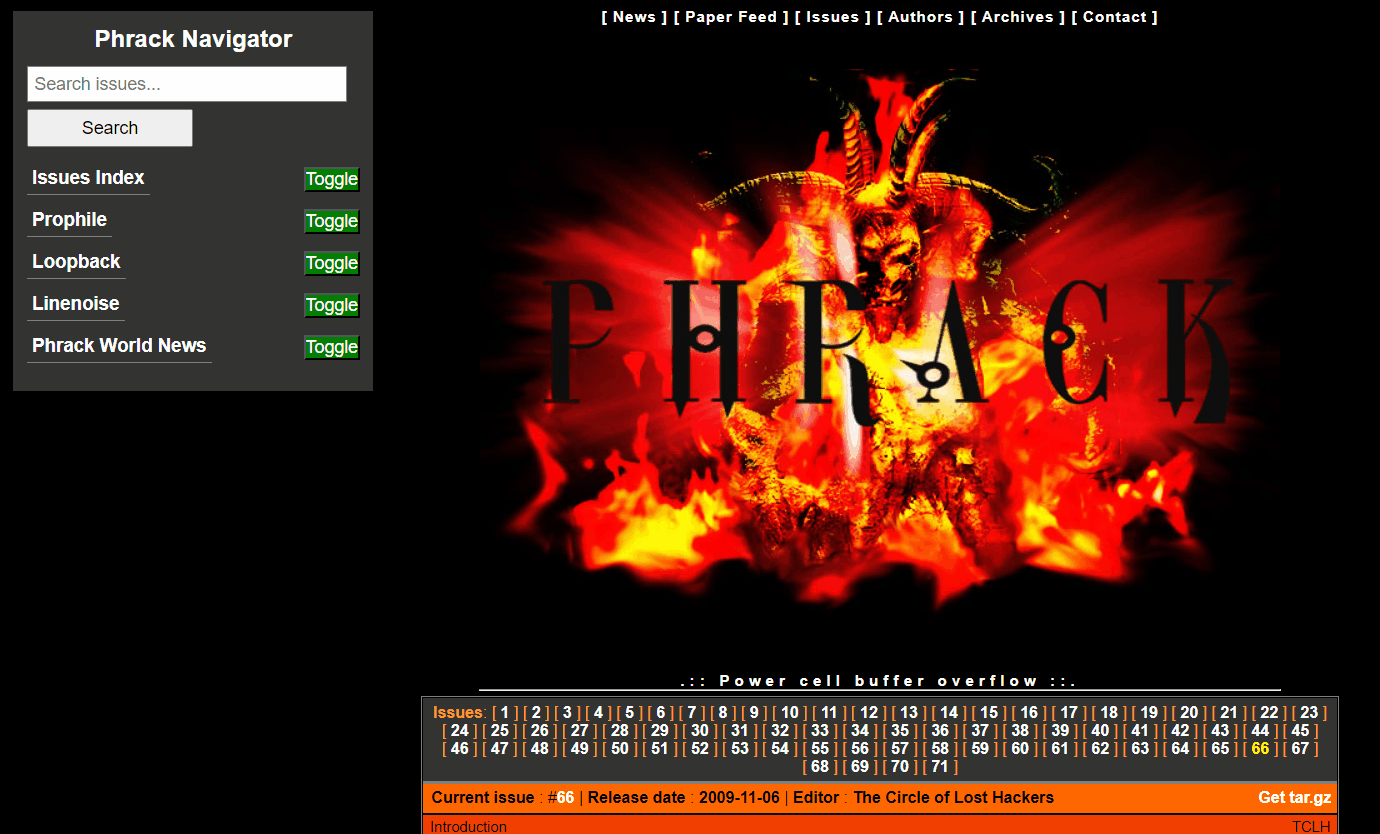Go to issue 36
Viewport: 1380px width, 834px height.
pos(940,731)
